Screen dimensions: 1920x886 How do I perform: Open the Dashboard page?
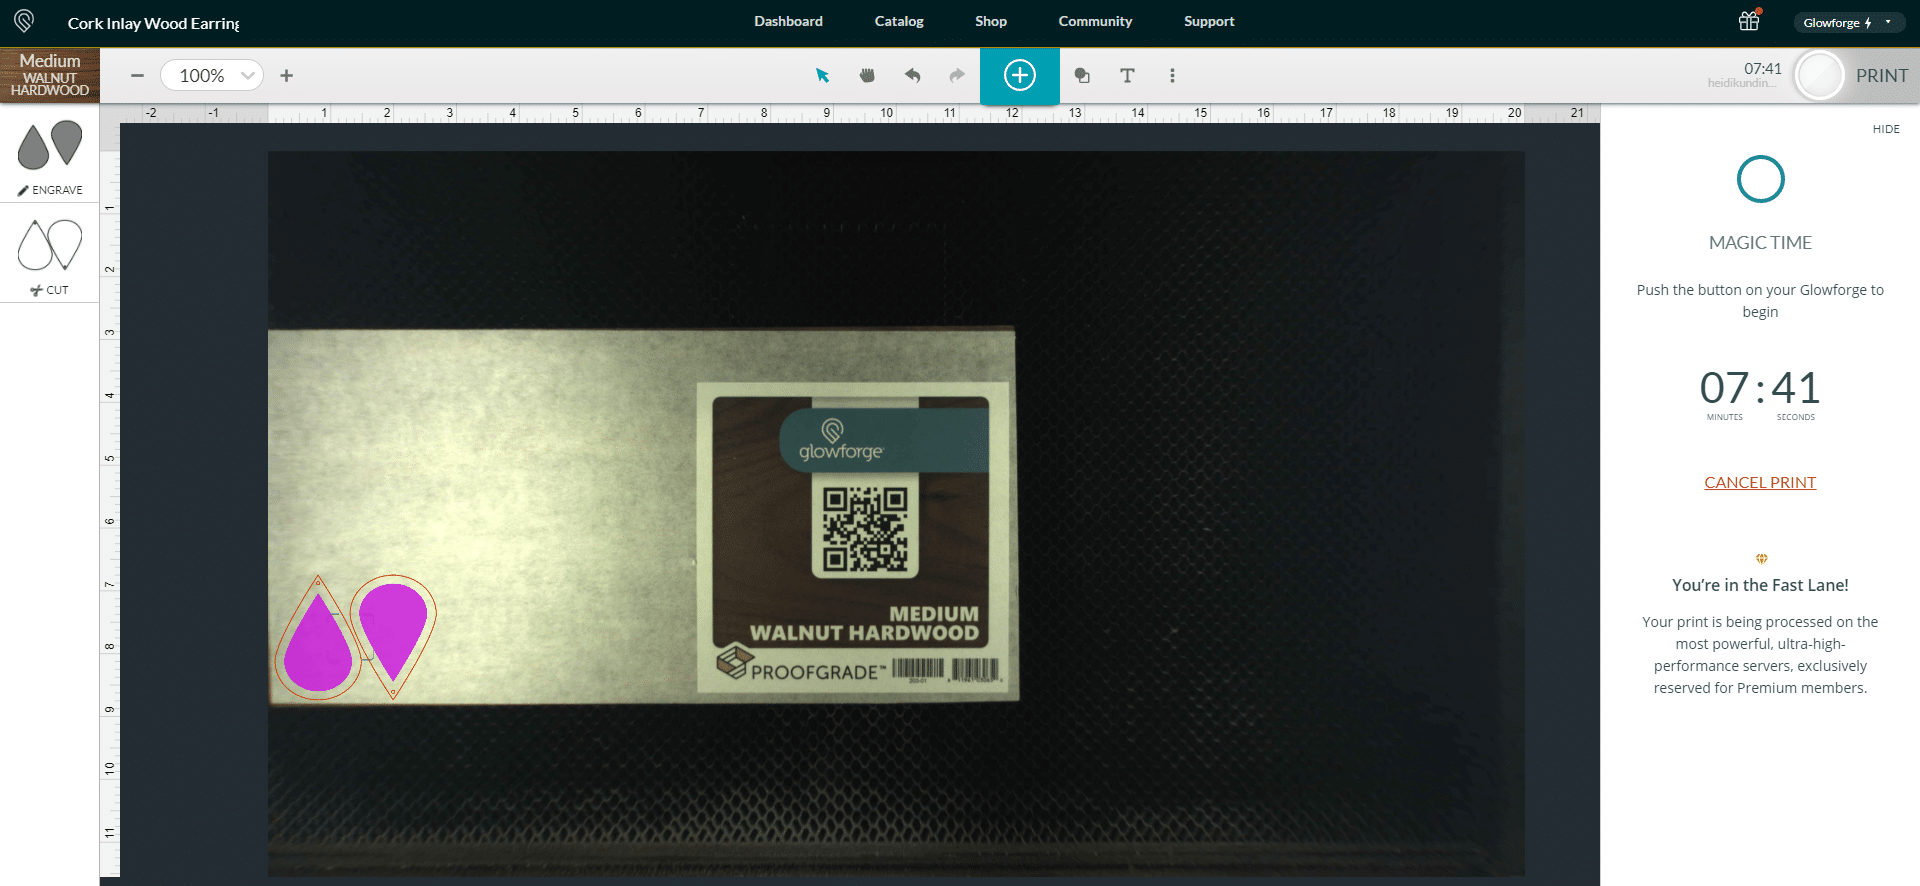click(788, 21)
